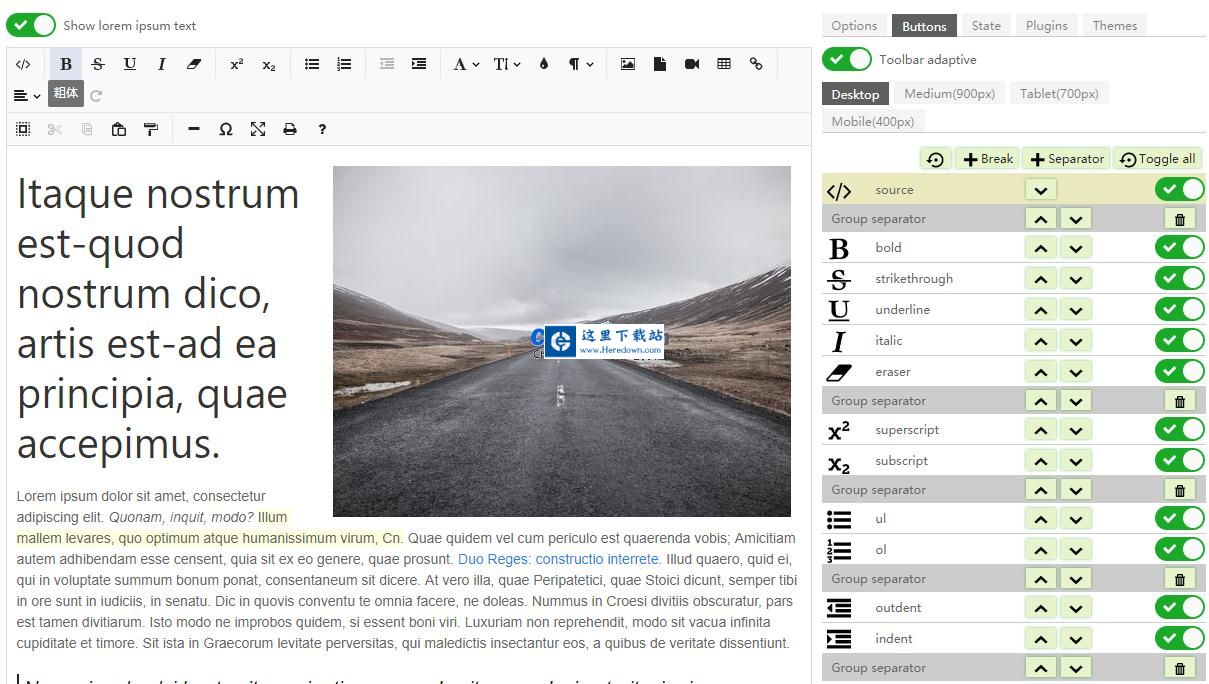Open the fill color droplet picker
The width and height of the screenshot is (1209, 684).
543,64
